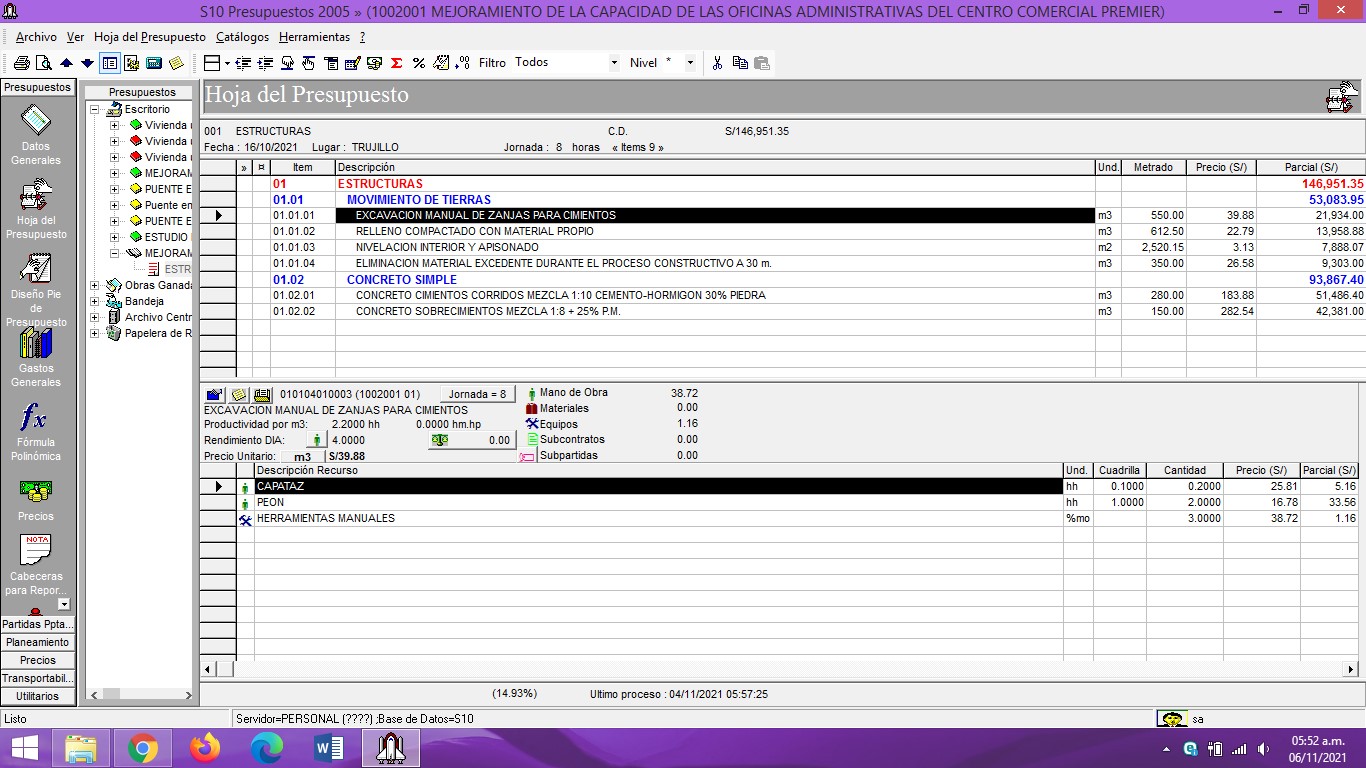Select RELLENO COMPACTADO CON MATERIAL PROPIO row

click(x=715, y=231)
